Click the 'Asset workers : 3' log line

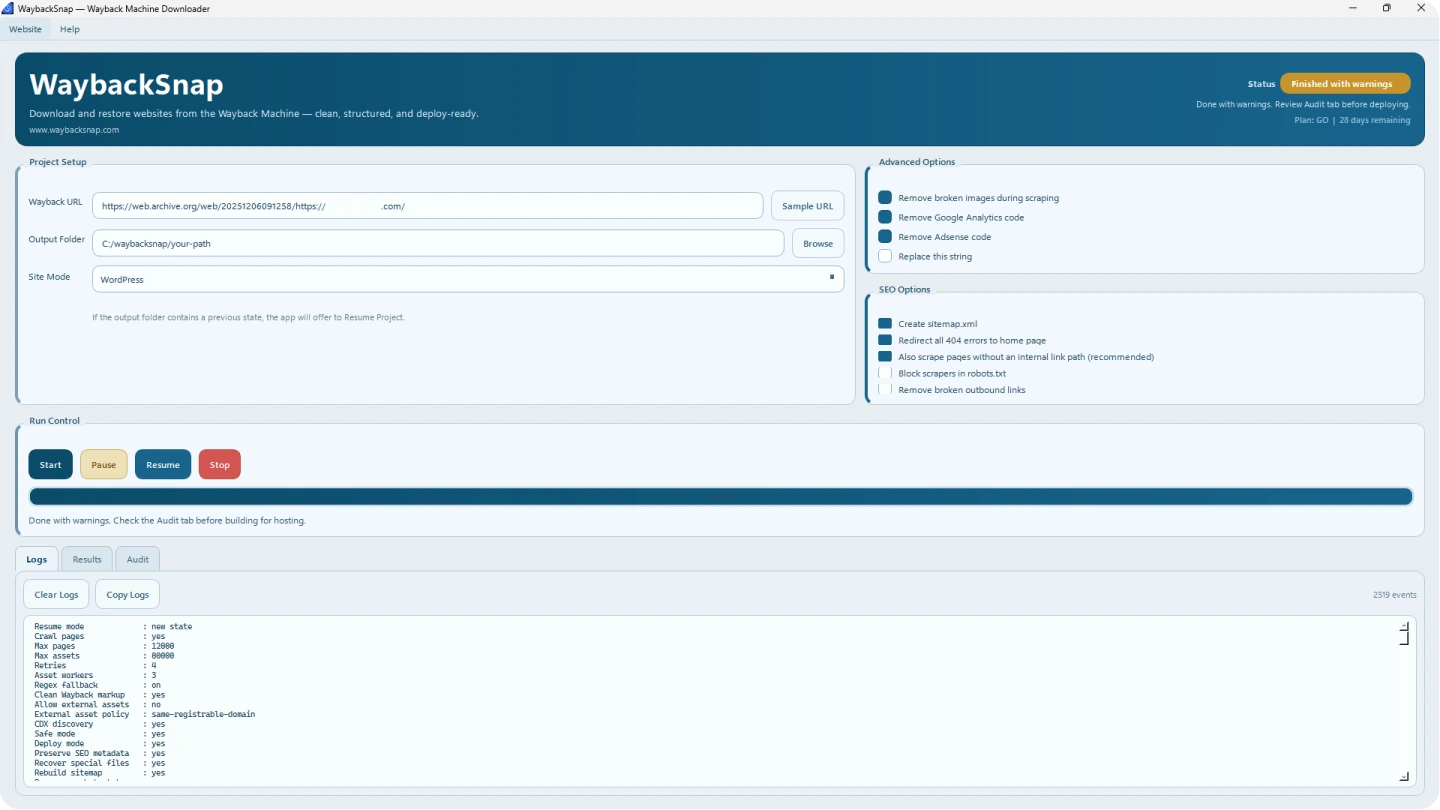(x=95, y=675)
